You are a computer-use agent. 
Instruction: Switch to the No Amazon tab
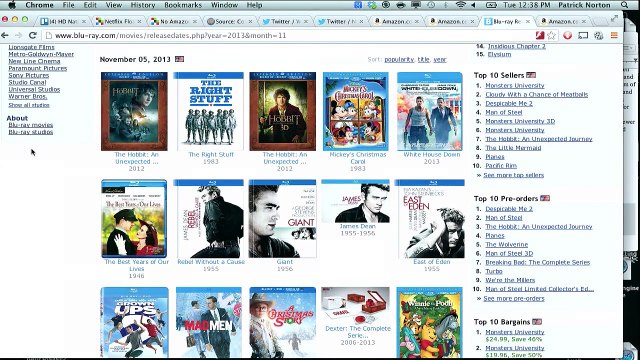click(x=173, y=21)
